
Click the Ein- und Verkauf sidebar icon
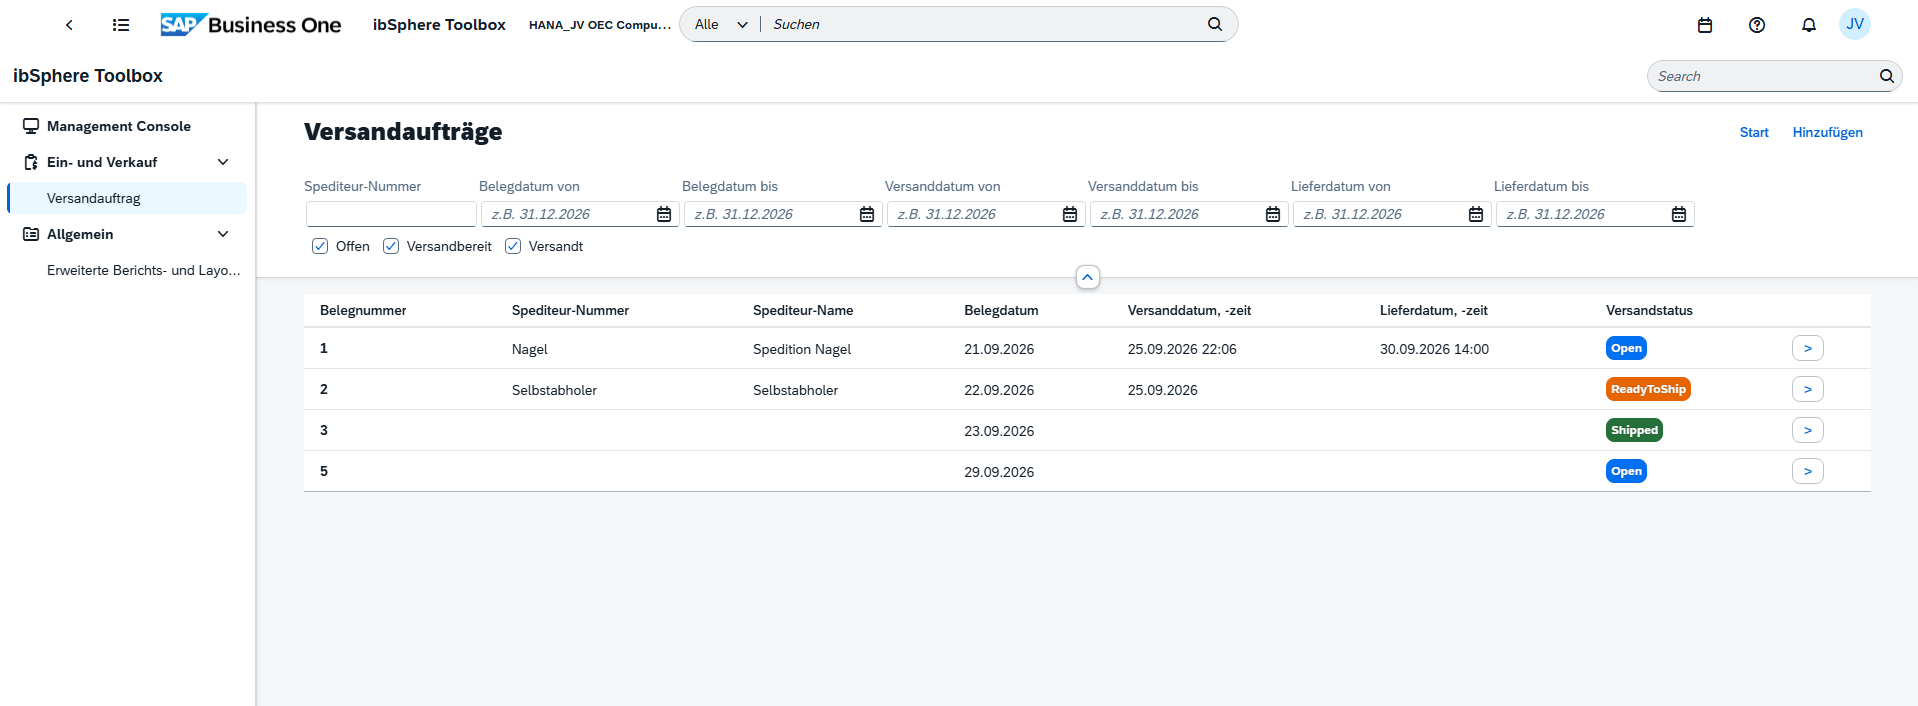[31, 162]
